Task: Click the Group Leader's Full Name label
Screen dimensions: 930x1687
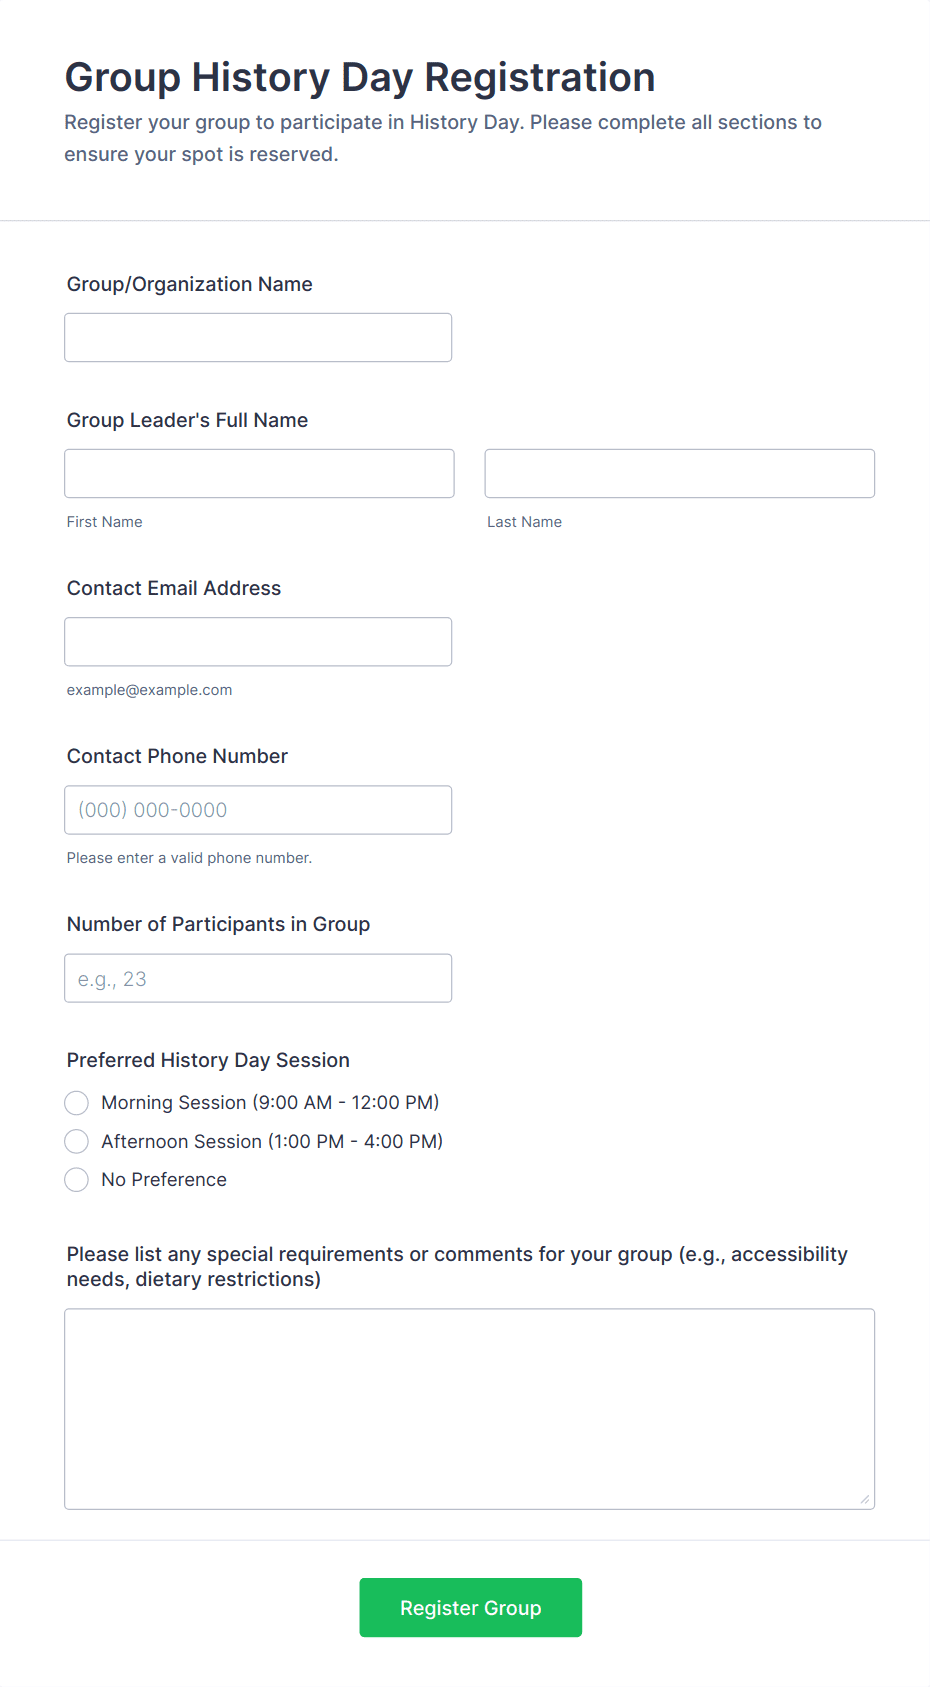Action: [187, 420]
